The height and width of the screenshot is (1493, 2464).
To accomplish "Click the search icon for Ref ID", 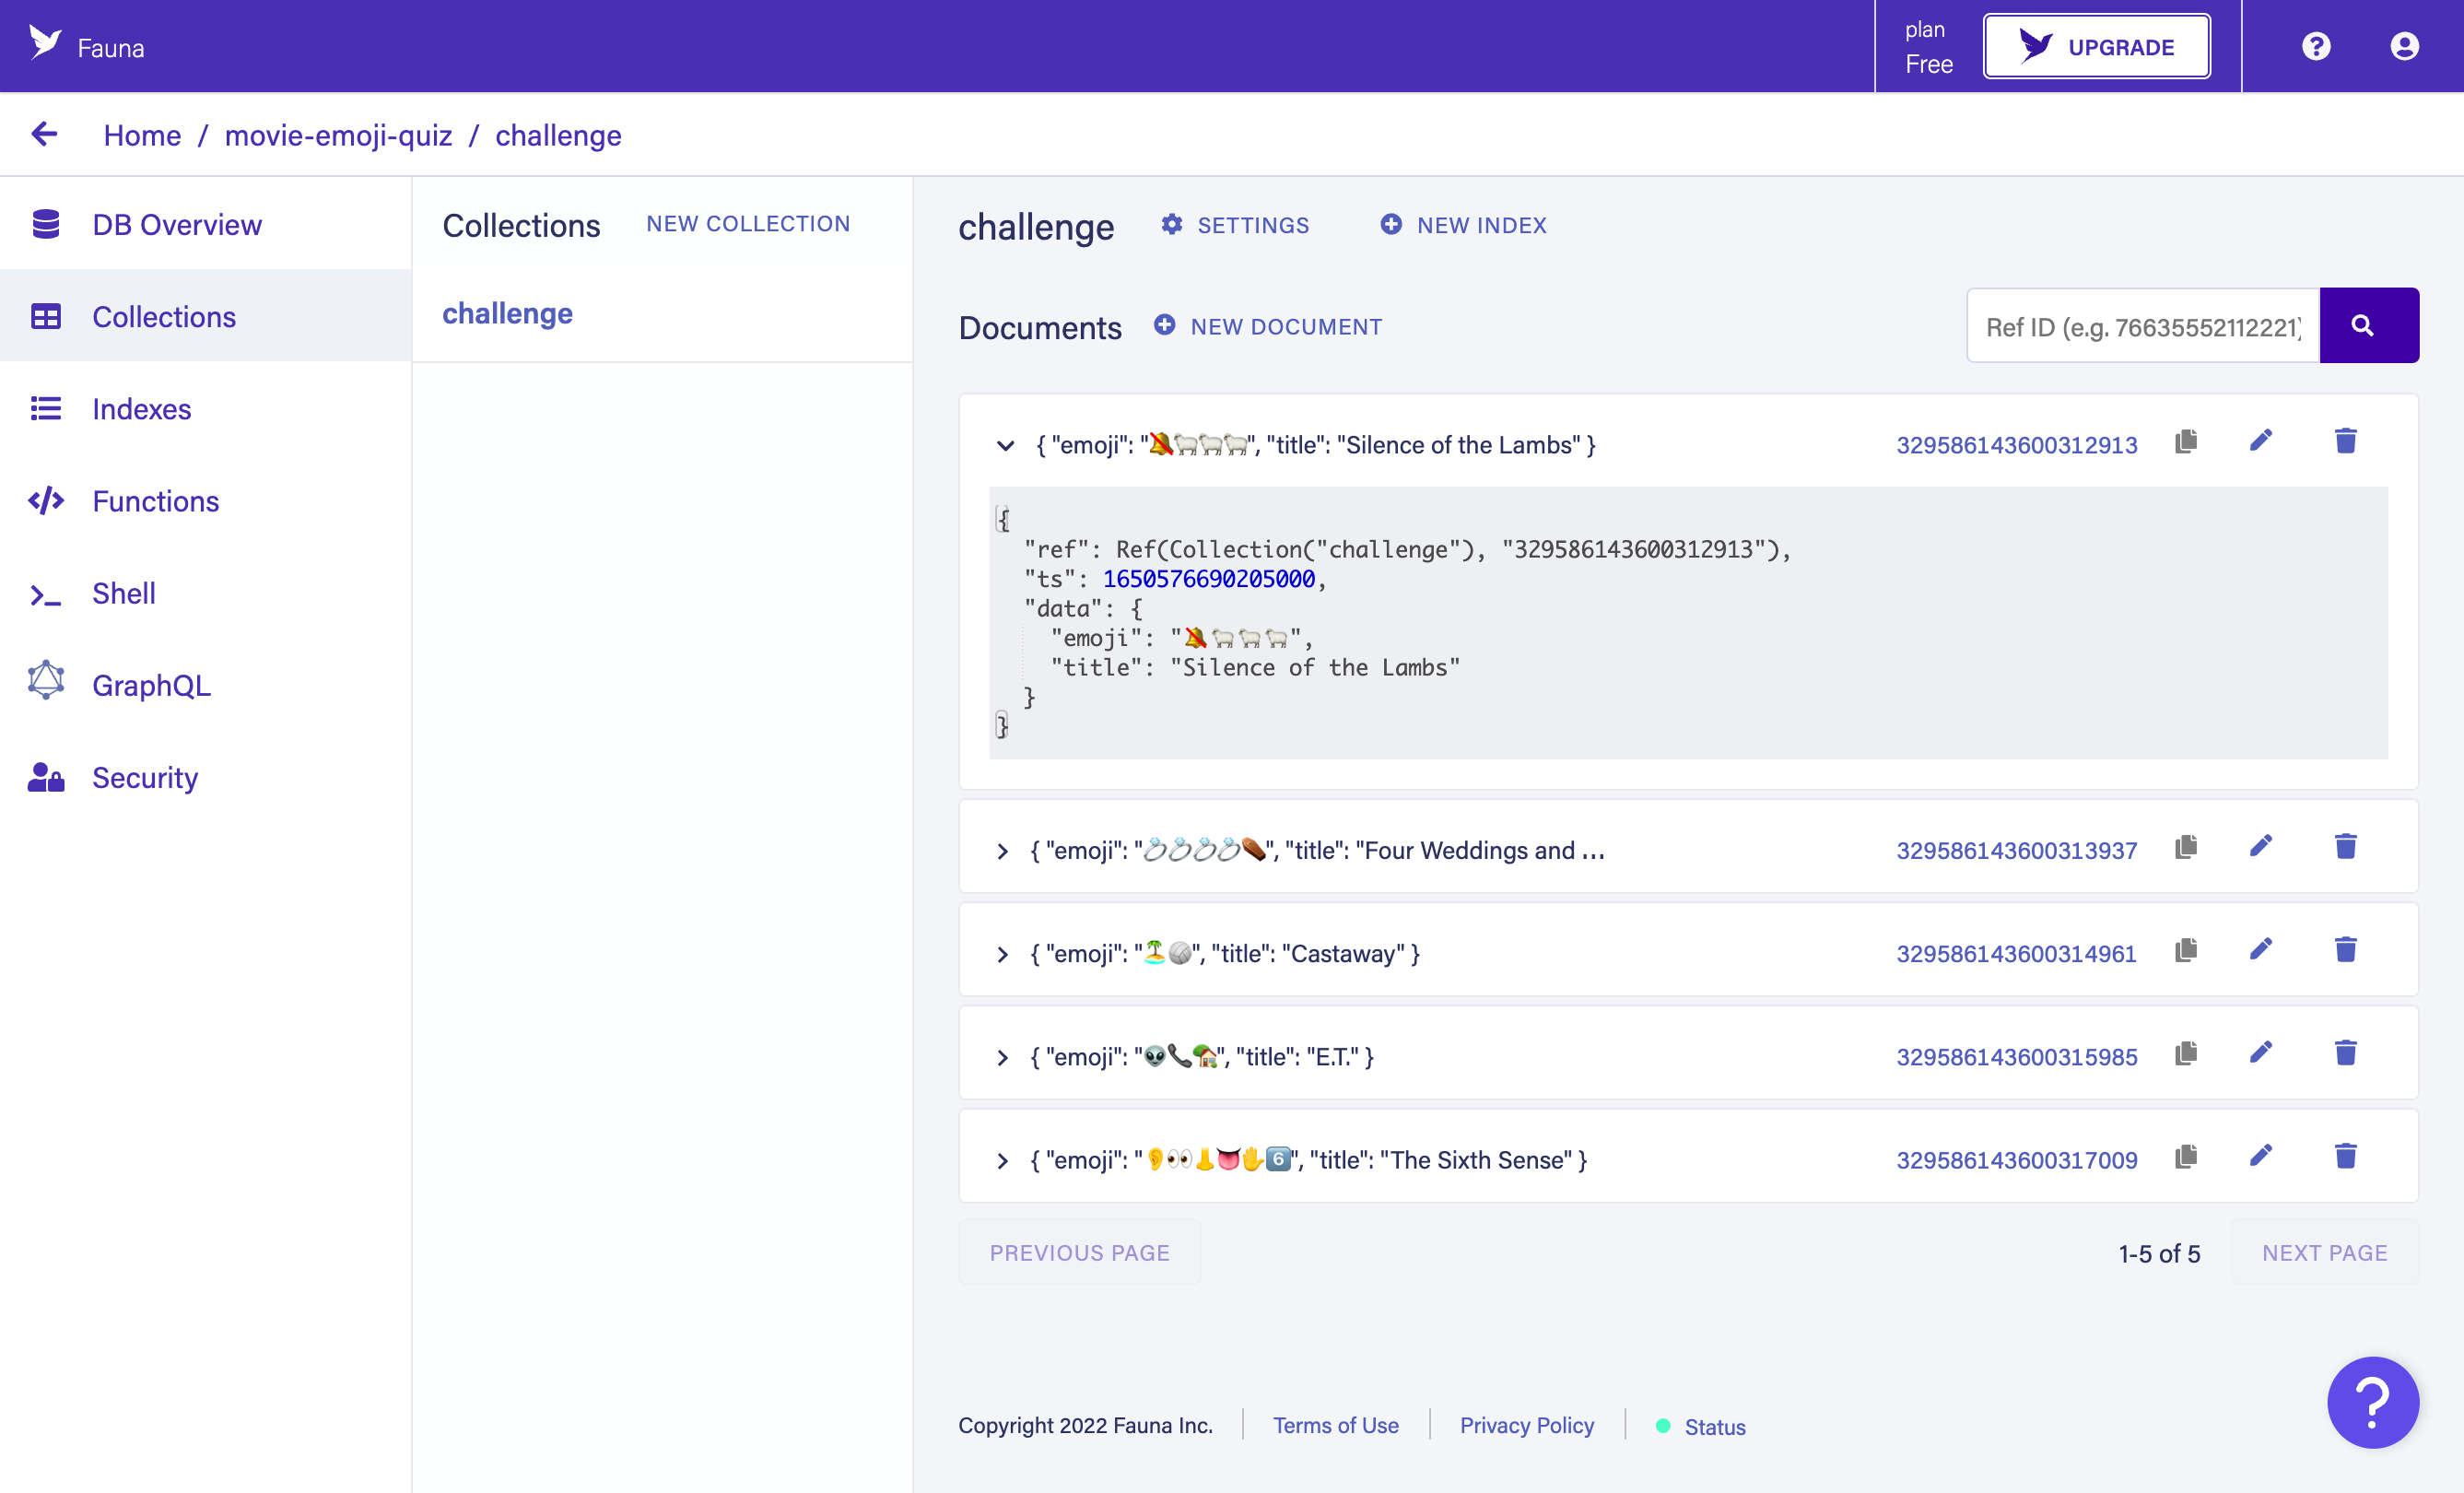I will 2371,325.
